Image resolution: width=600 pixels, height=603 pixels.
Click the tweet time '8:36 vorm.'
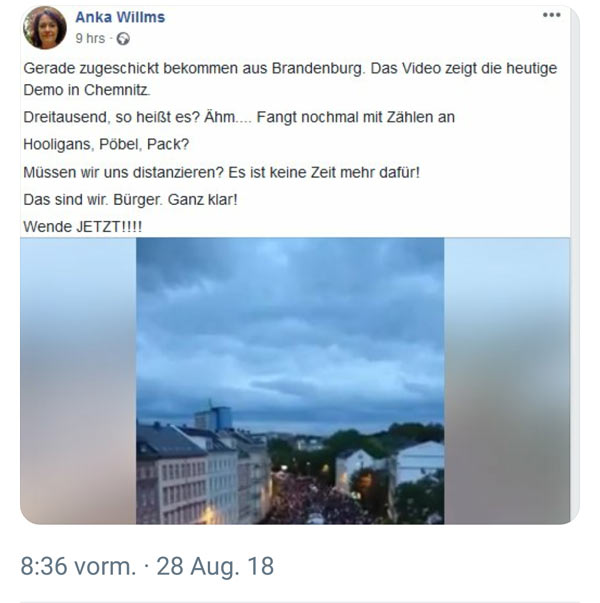click(78, 566)
